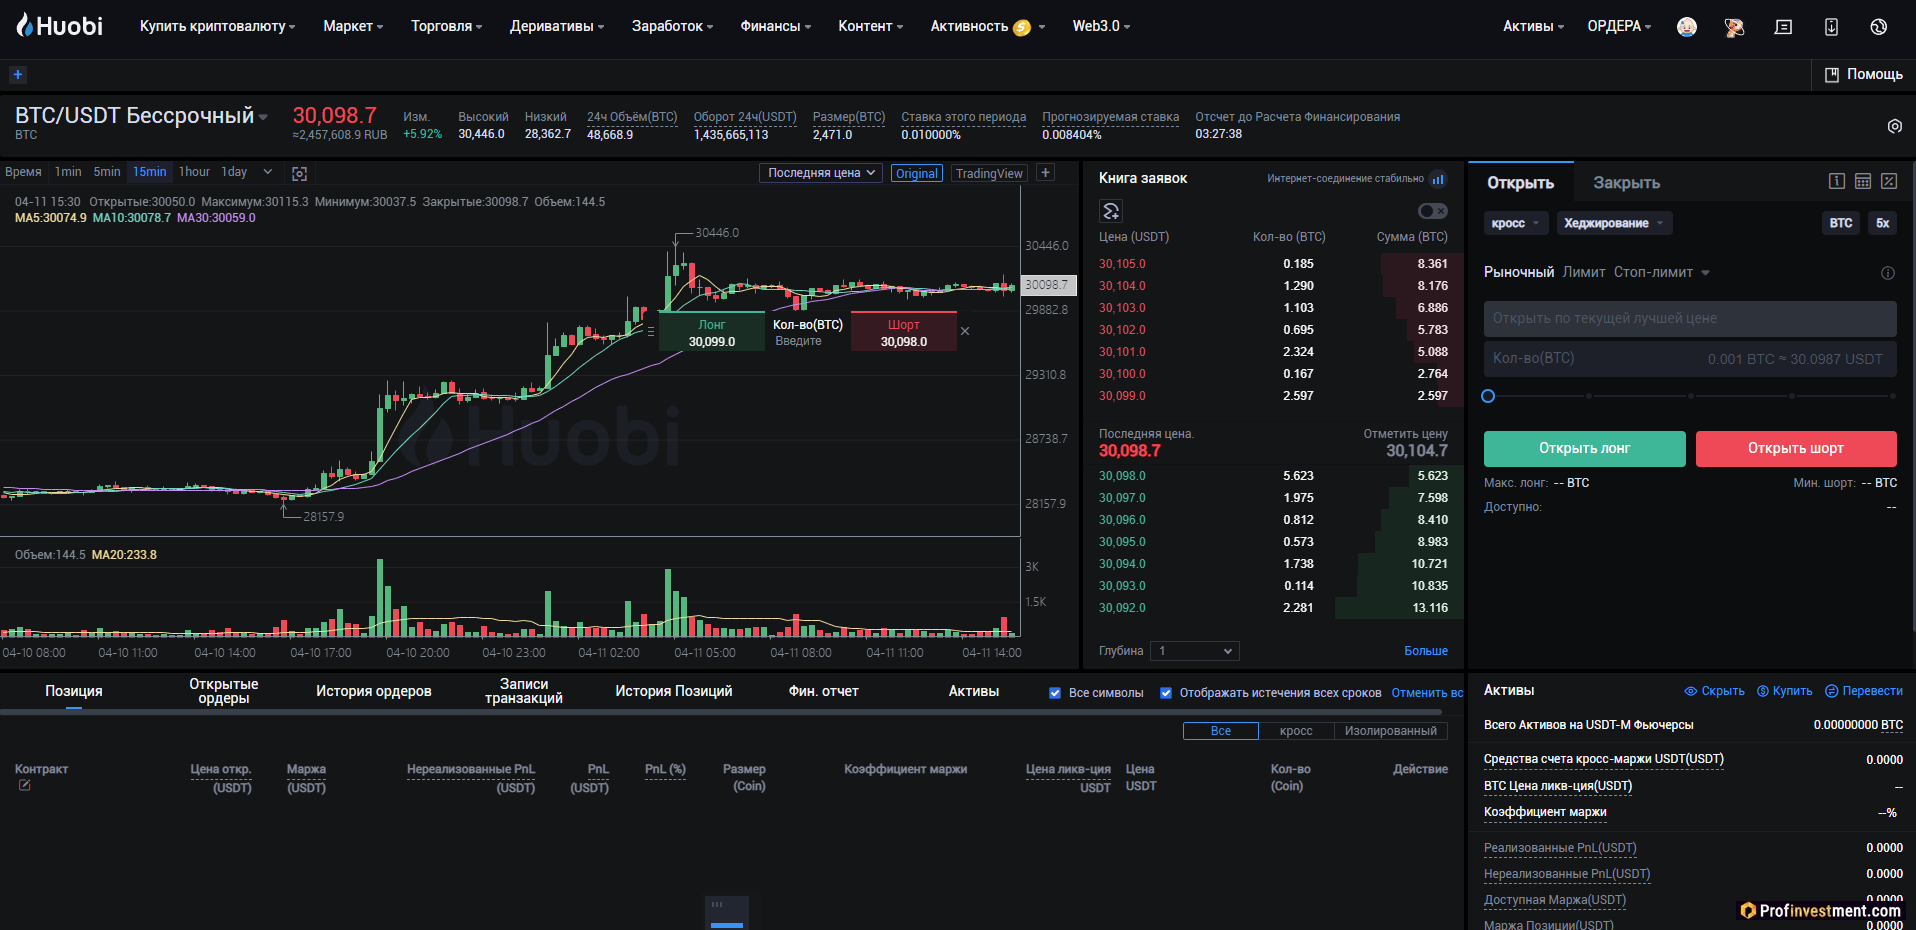Viewport: 1916px width, 930px height.
Task: Switch to История ордеров tab
Action: 374,691
